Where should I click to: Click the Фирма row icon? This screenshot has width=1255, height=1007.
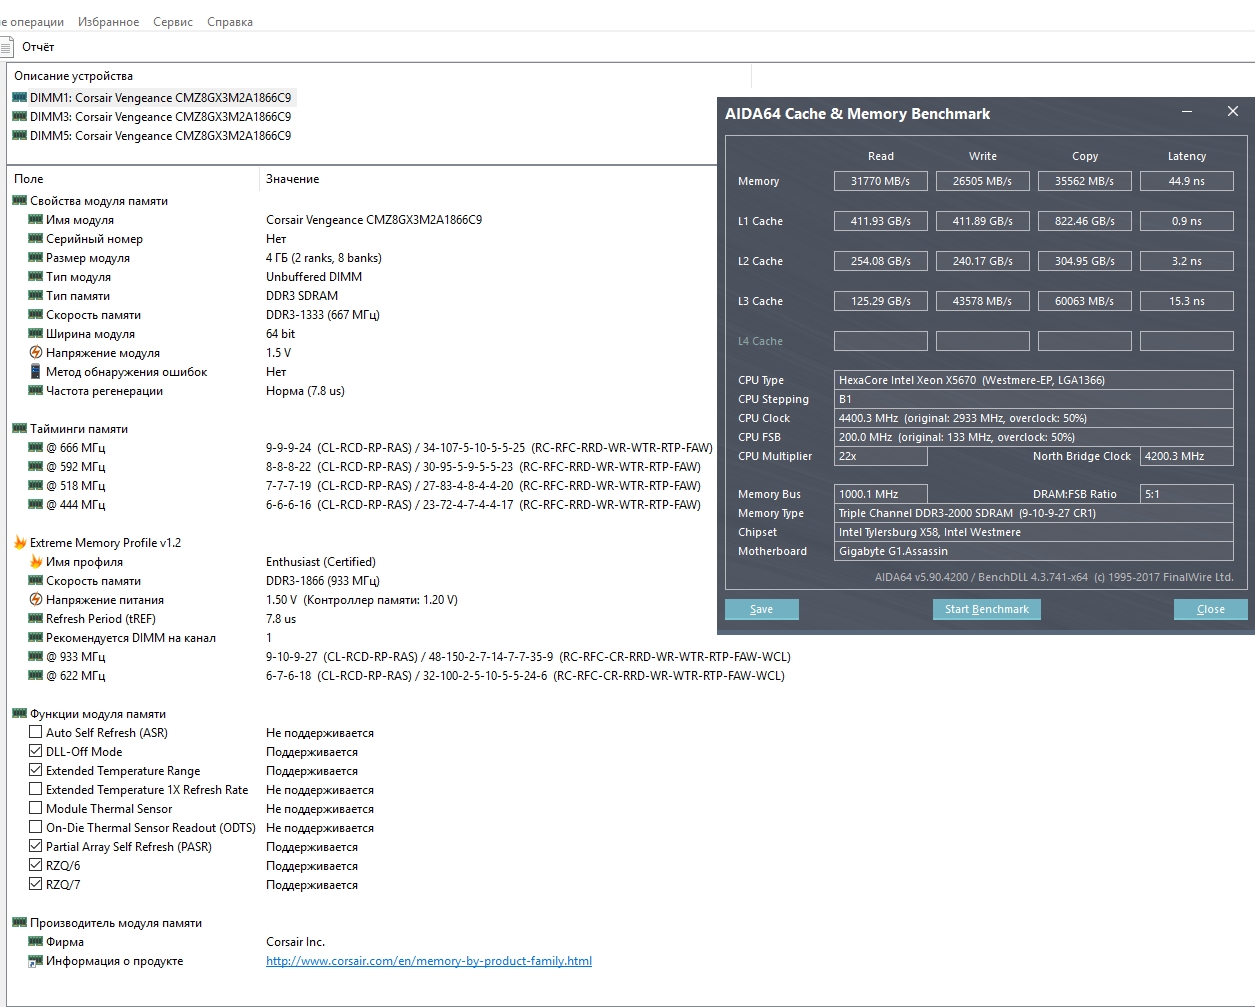point(35,942)
